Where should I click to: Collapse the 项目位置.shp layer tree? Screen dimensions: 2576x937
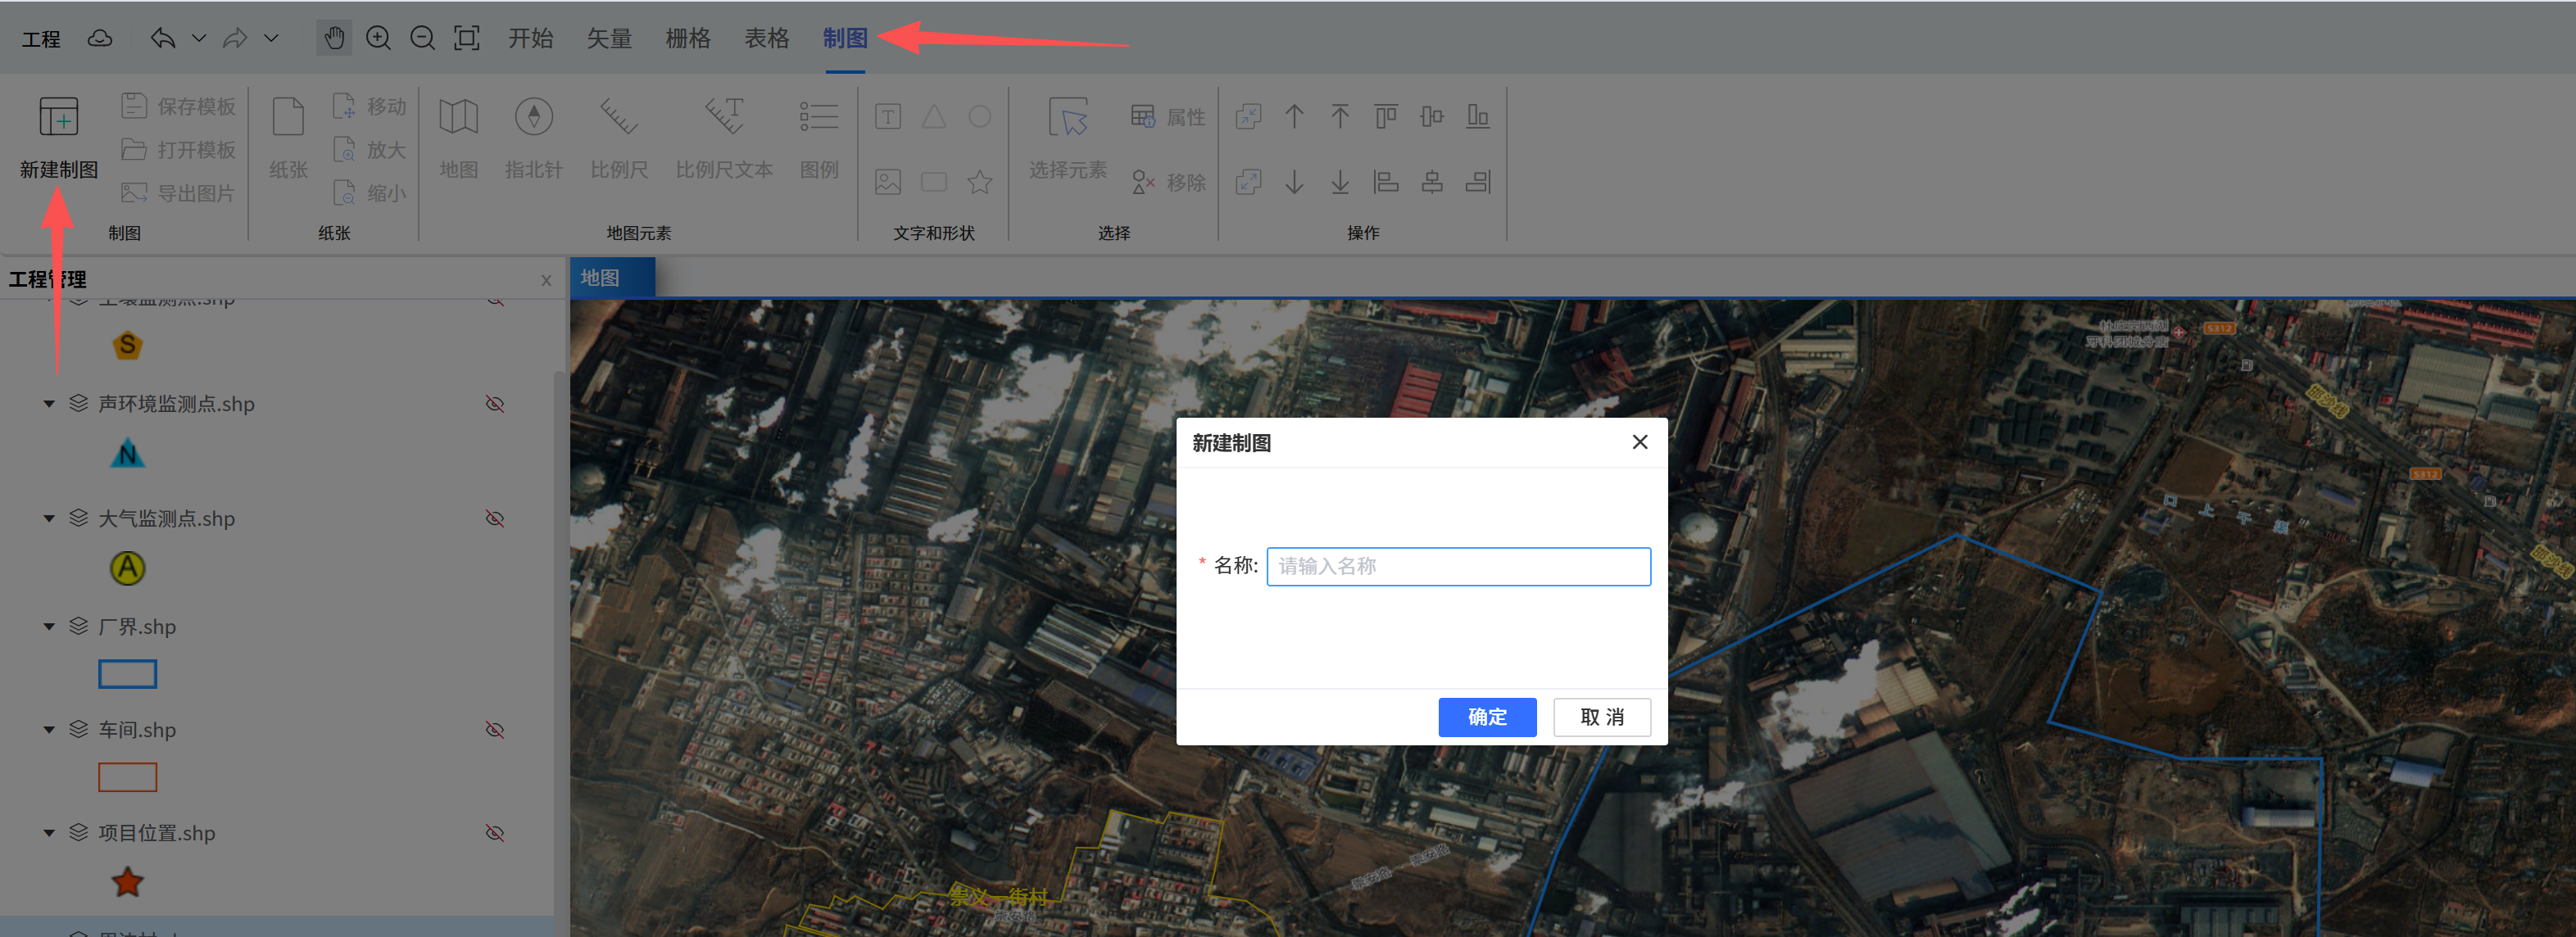click(x=49, y=833)
